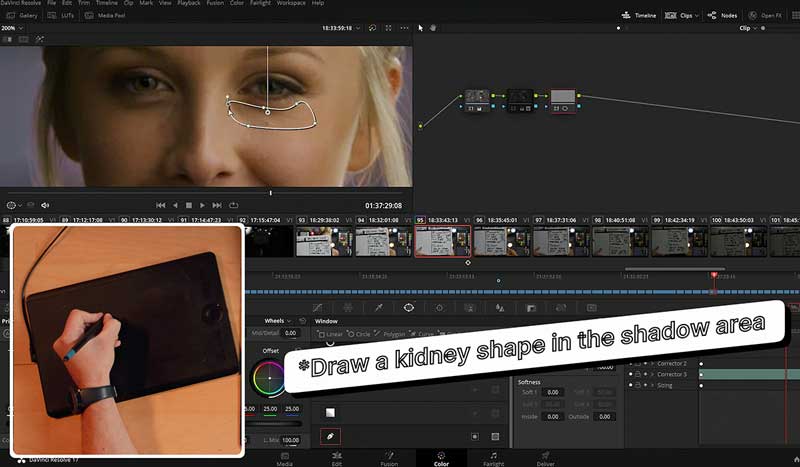Viewport: 800px width, 467px height.
Task: Add a Linear window
Action: click(330, 334)
